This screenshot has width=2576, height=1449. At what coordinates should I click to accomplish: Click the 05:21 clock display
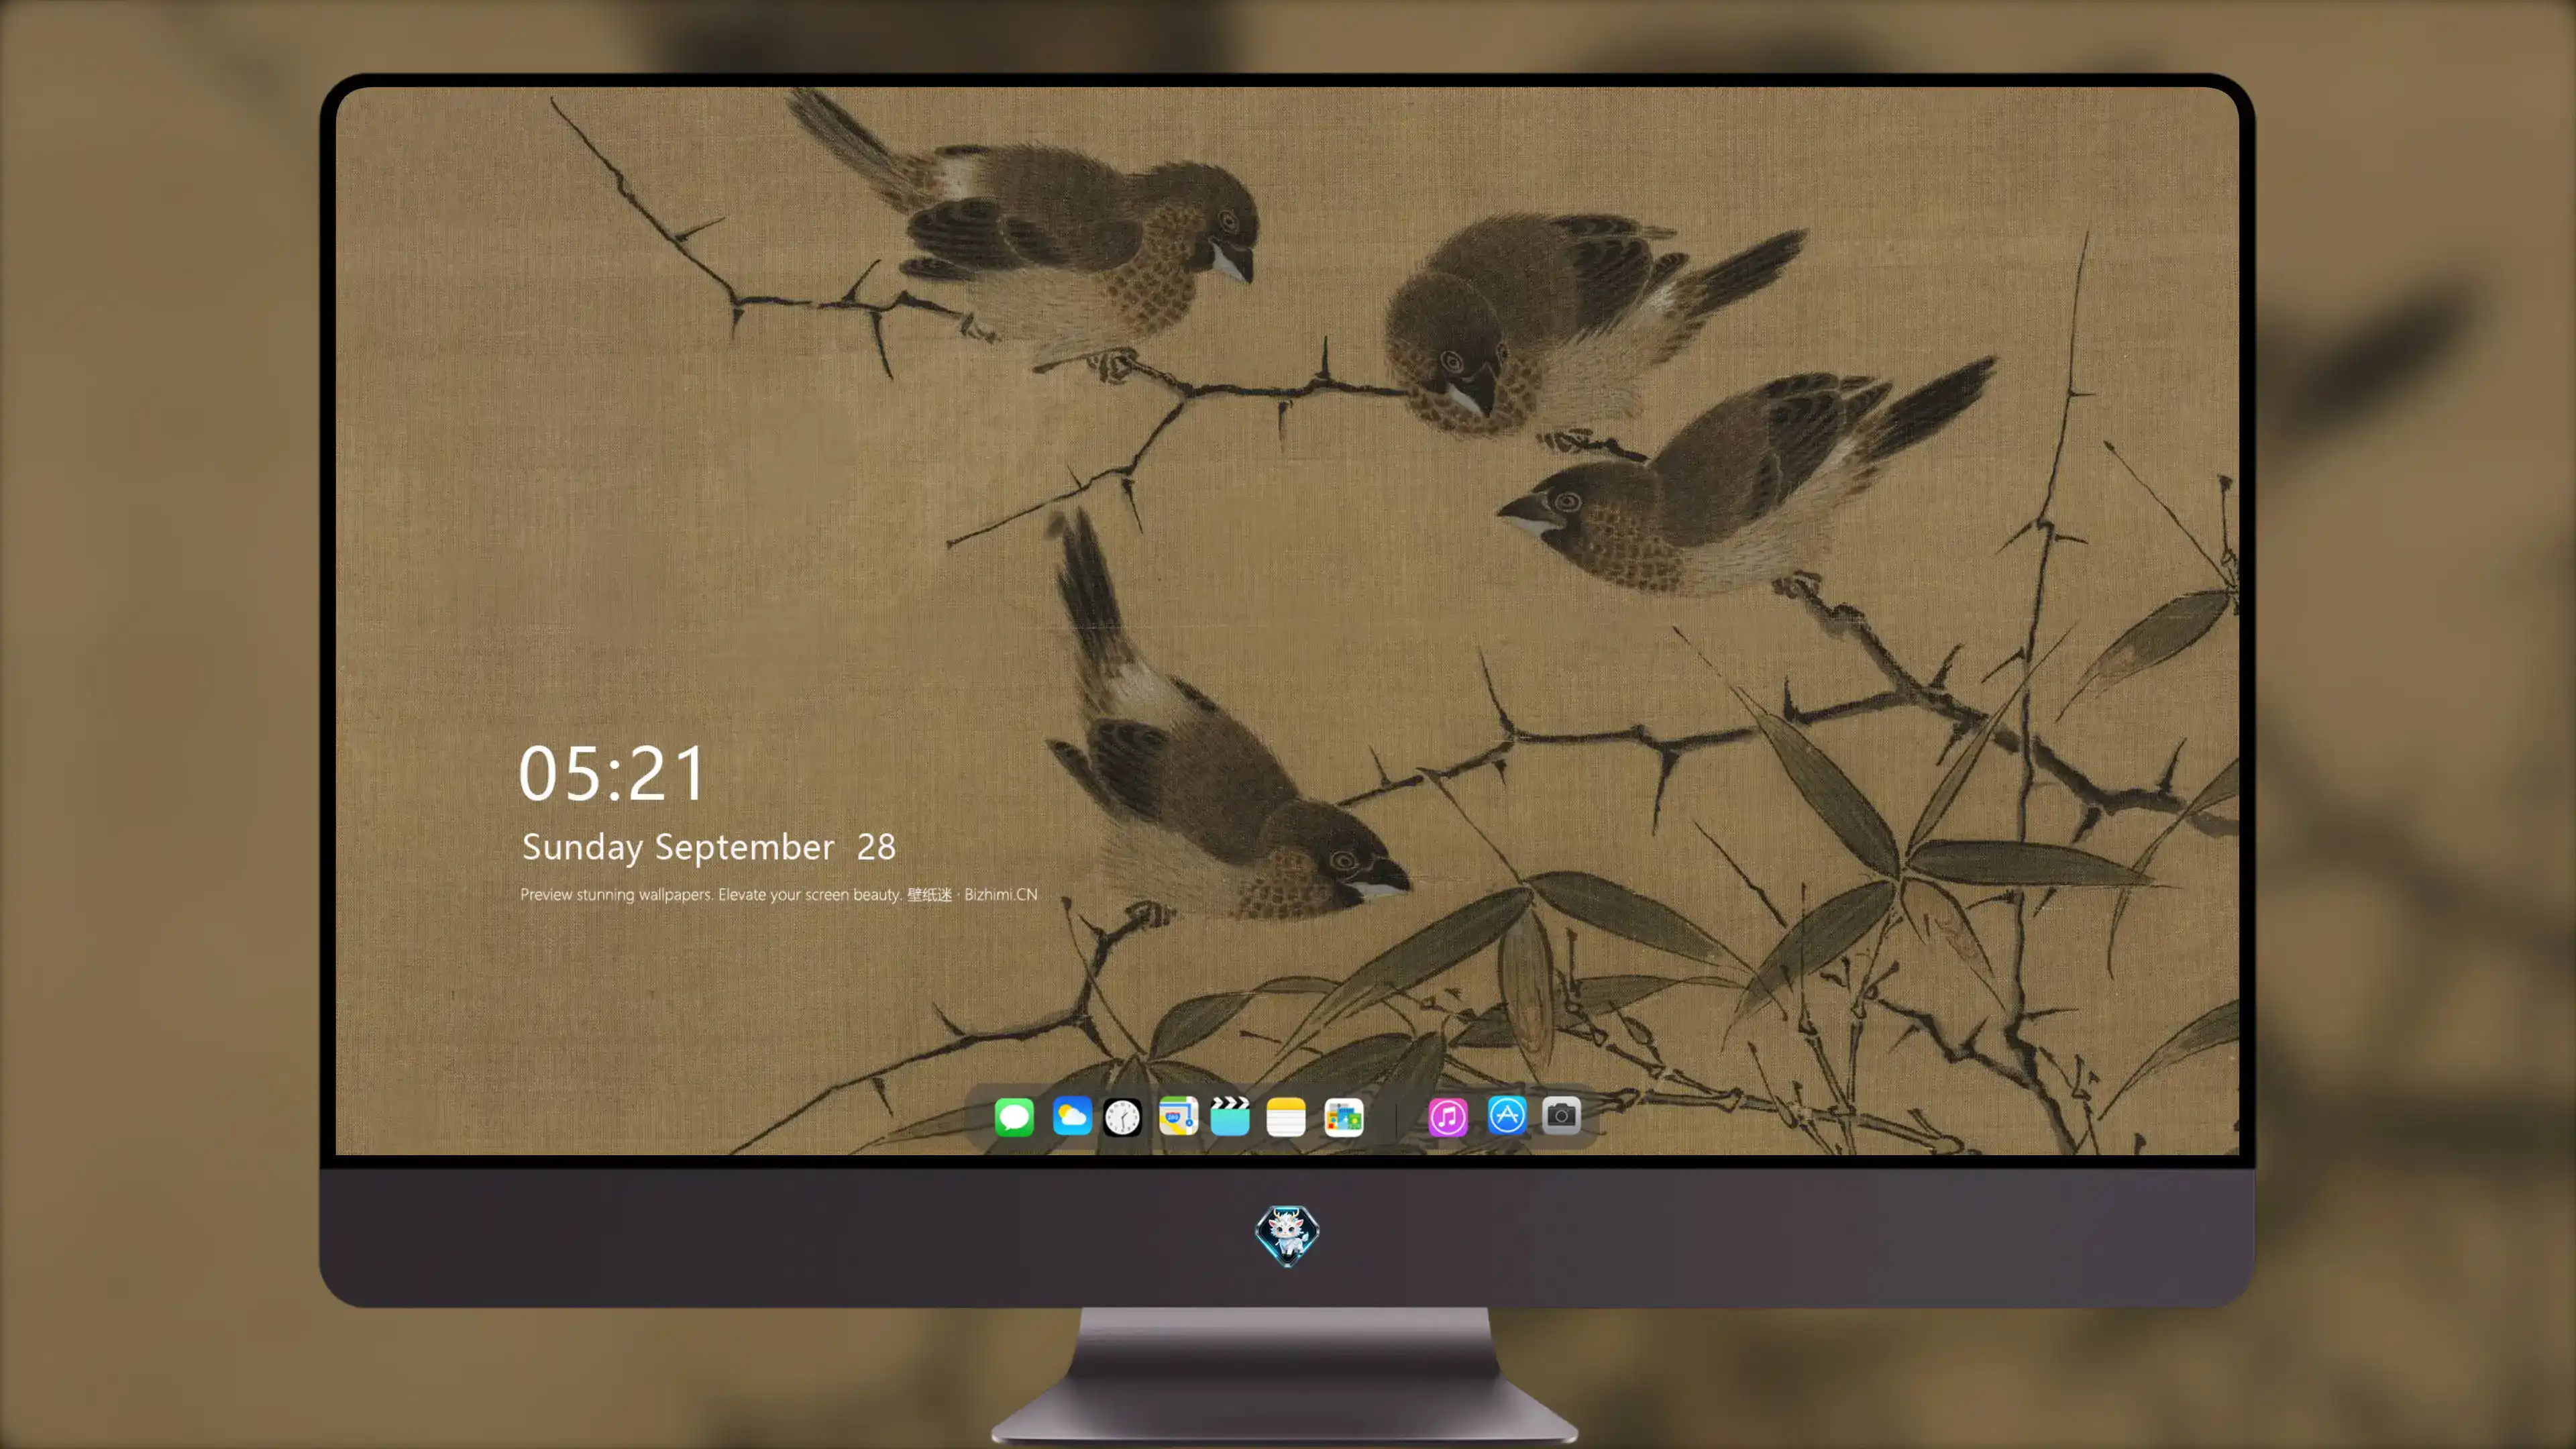coord(612,773)
